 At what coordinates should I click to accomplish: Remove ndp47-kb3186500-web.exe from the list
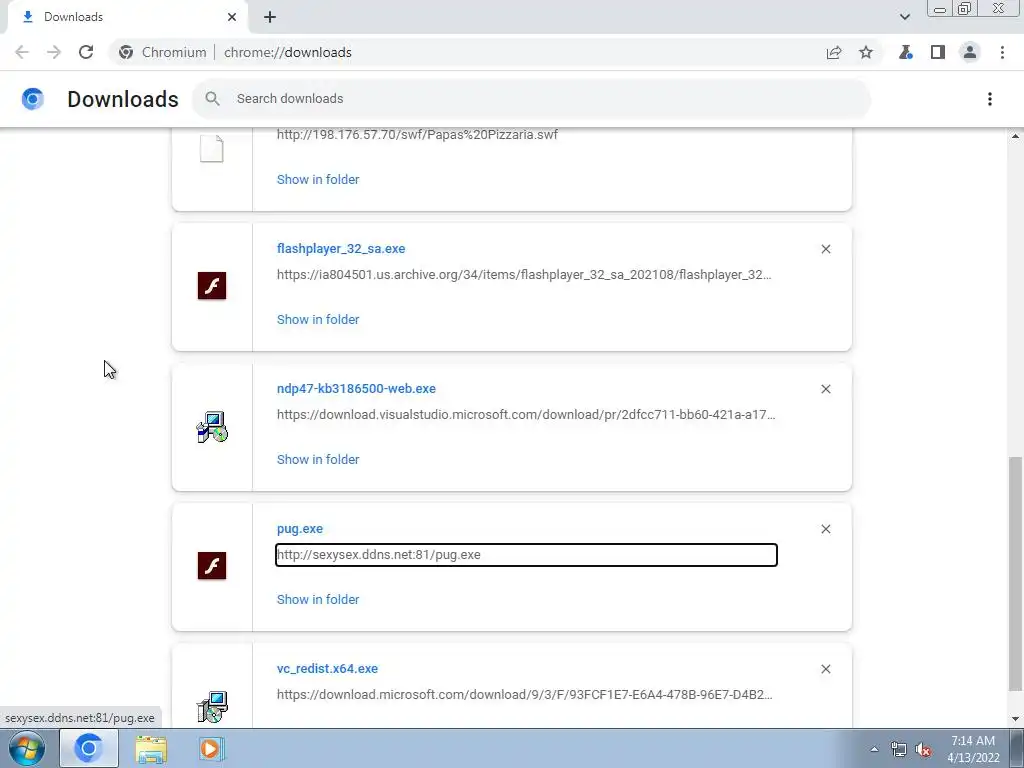click(826, 389)
